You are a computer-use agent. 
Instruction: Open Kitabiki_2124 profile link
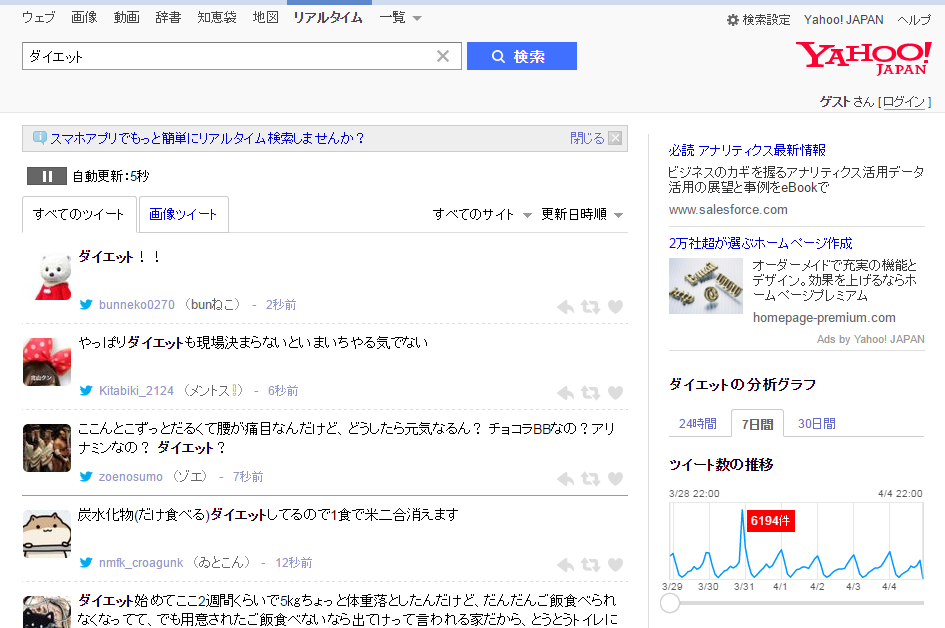(136, 391)
